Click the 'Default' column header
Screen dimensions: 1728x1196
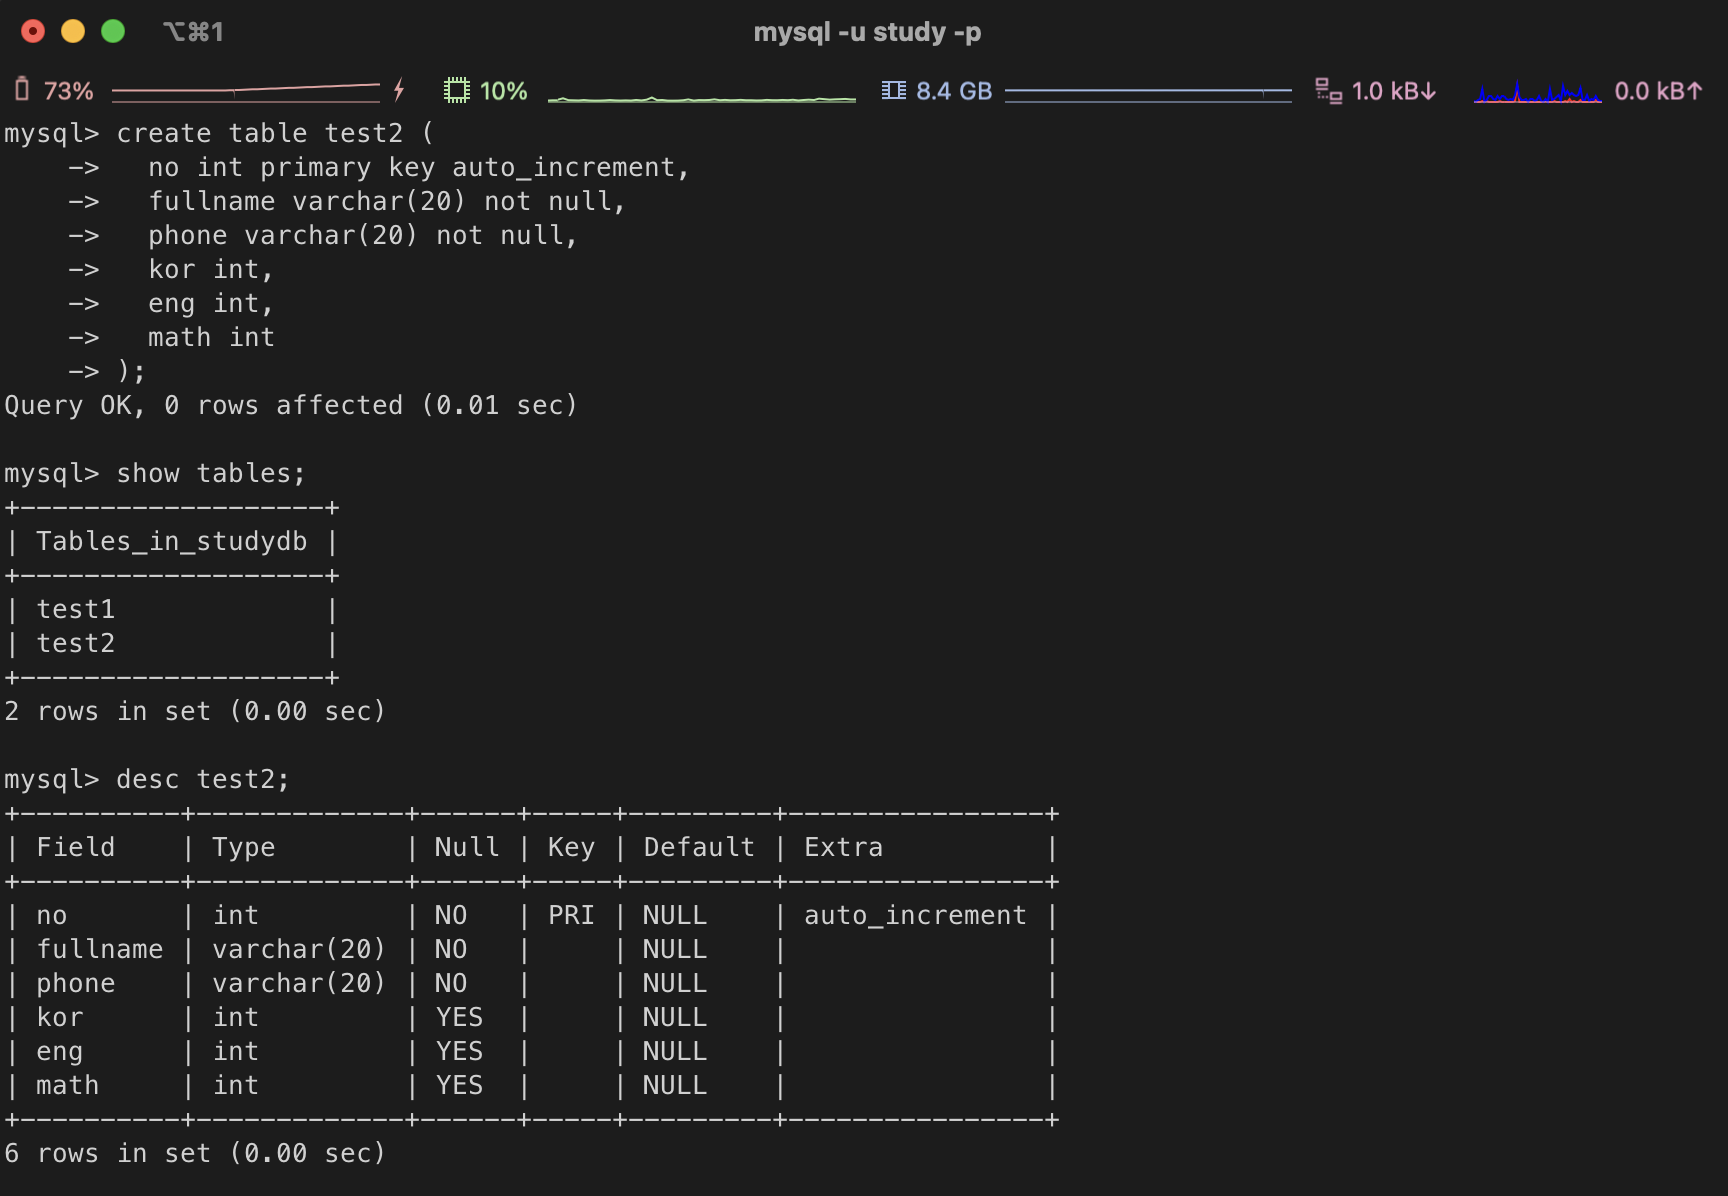[x=699, y=847]
